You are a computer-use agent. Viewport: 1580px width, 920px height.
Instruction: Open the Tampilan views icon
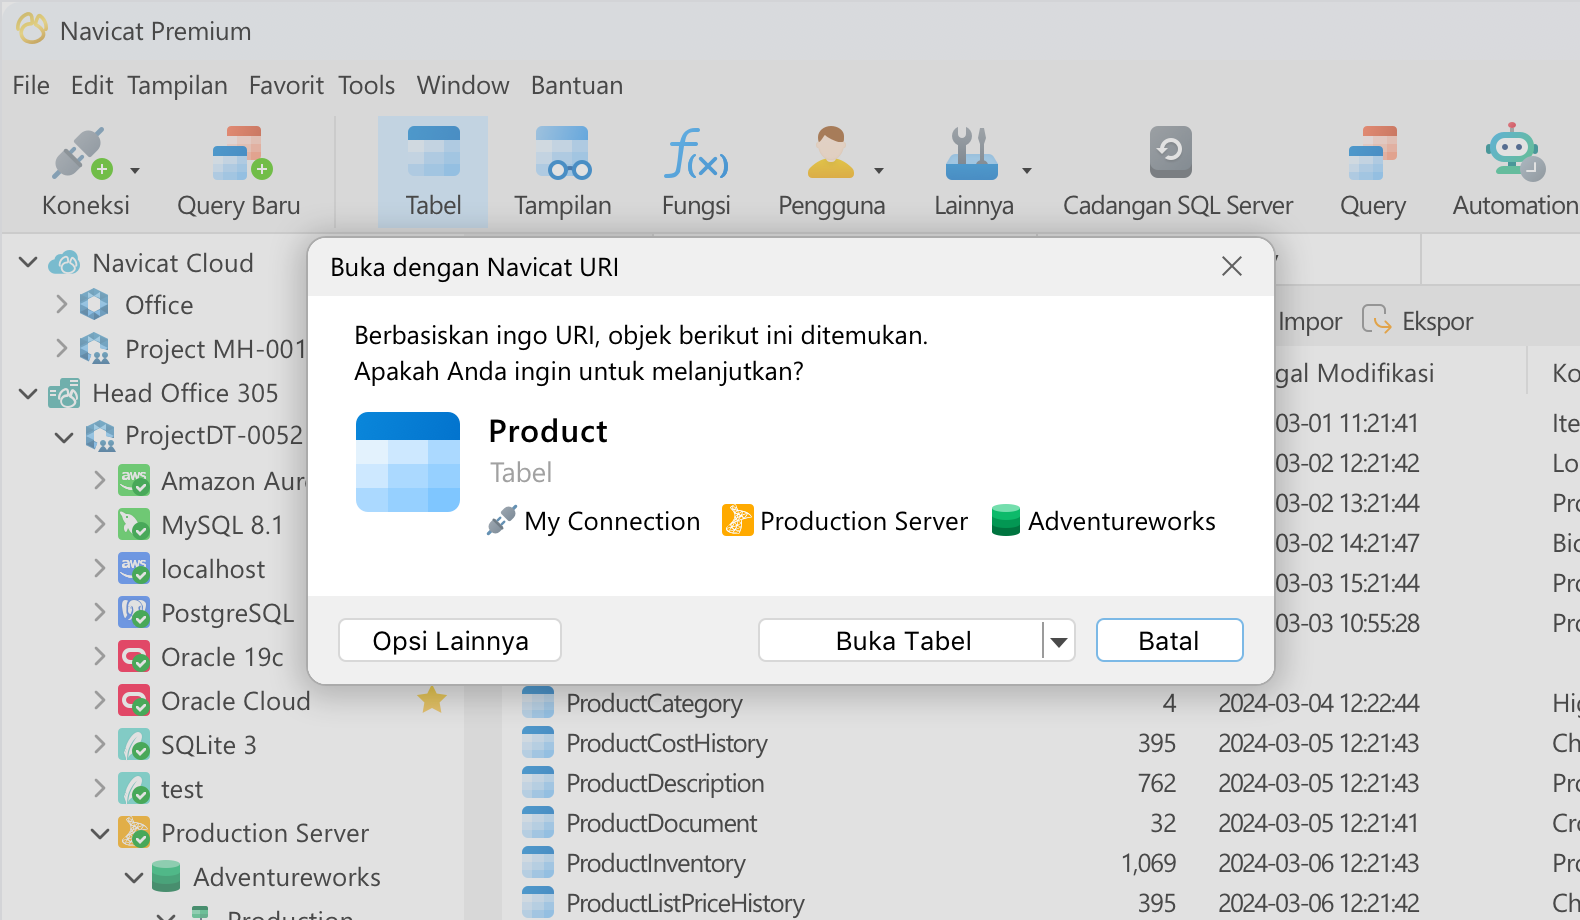(x=563, y=153)
